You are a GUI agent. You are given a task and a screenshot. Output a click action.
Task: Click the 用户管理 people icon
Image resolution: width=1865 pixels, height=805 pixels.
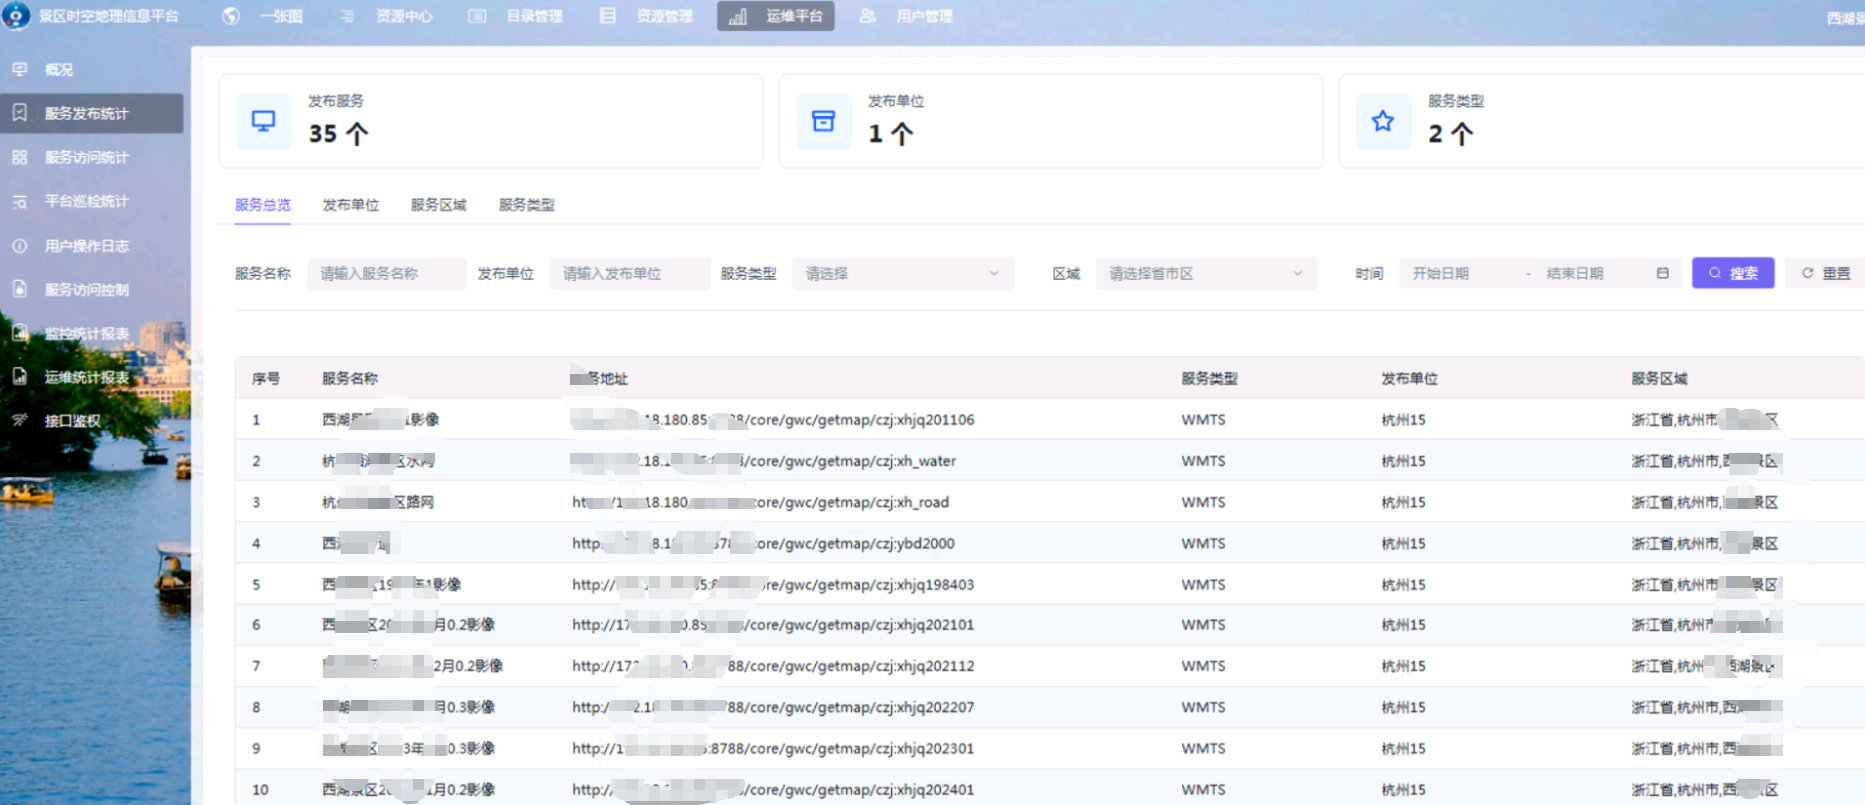(x=867, y=16)
